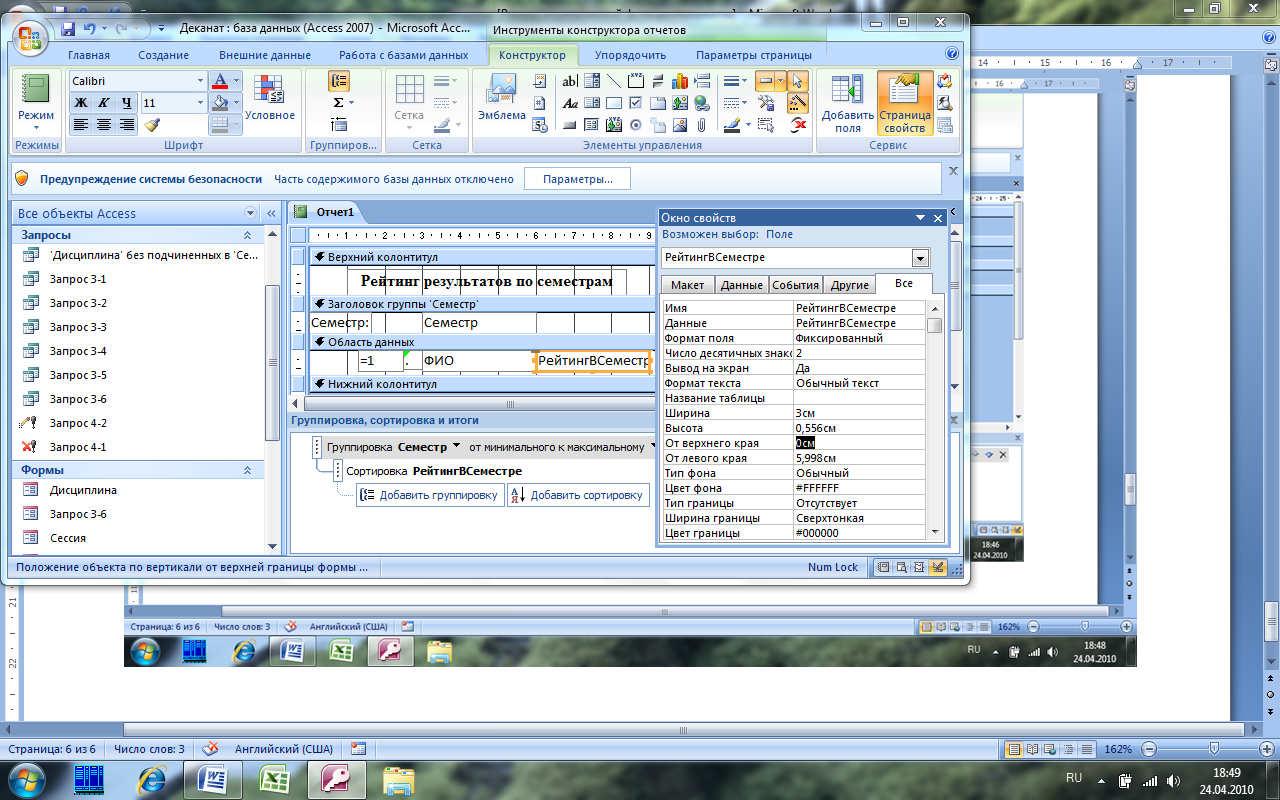Open the Режим view switcher
1280x800 pixels.
point(36,105)
